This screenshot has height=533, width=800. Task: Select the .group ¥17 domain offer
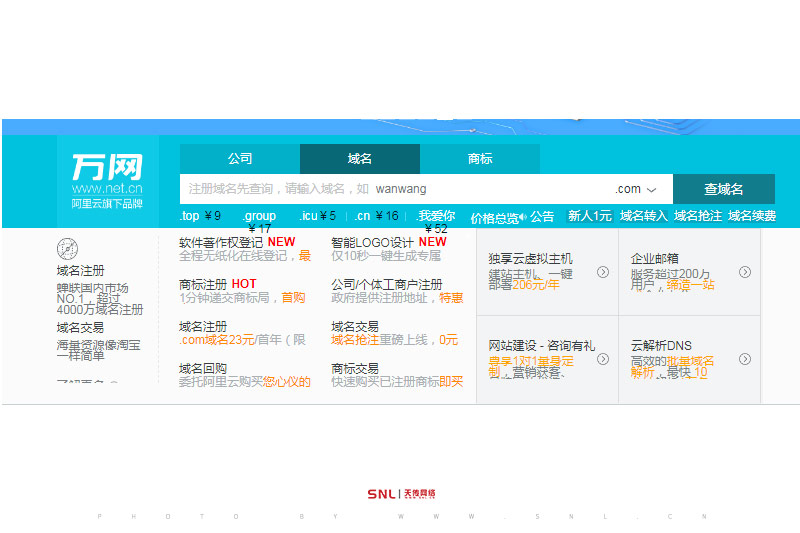[259, 222]
